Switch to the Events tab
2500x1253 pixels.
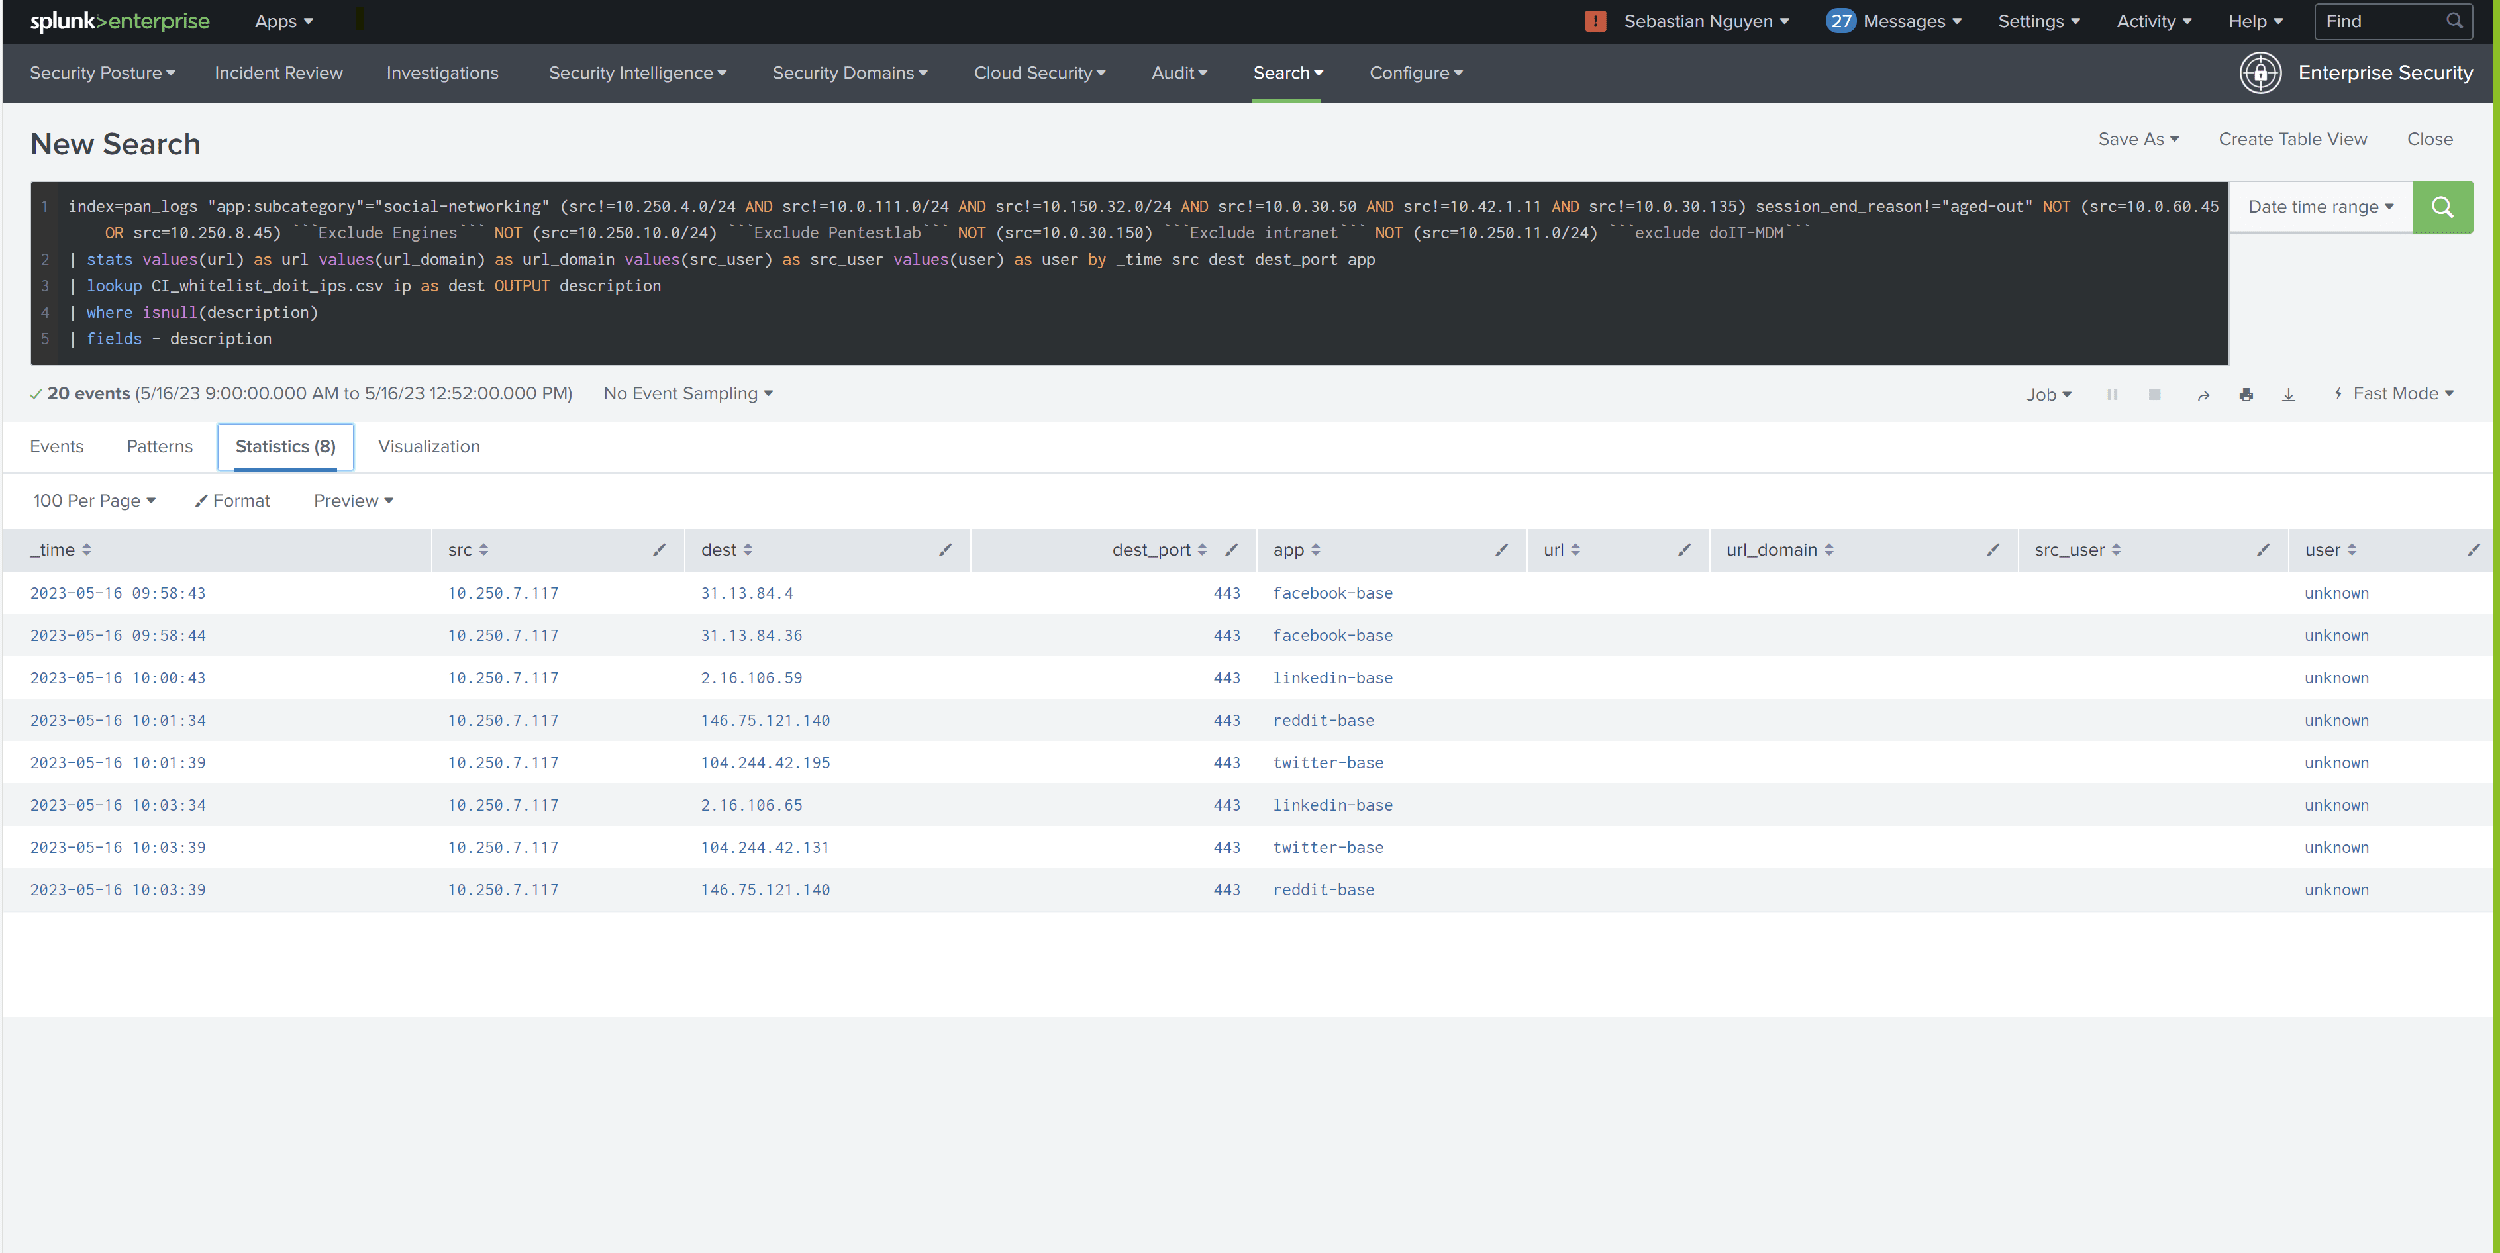56,447
